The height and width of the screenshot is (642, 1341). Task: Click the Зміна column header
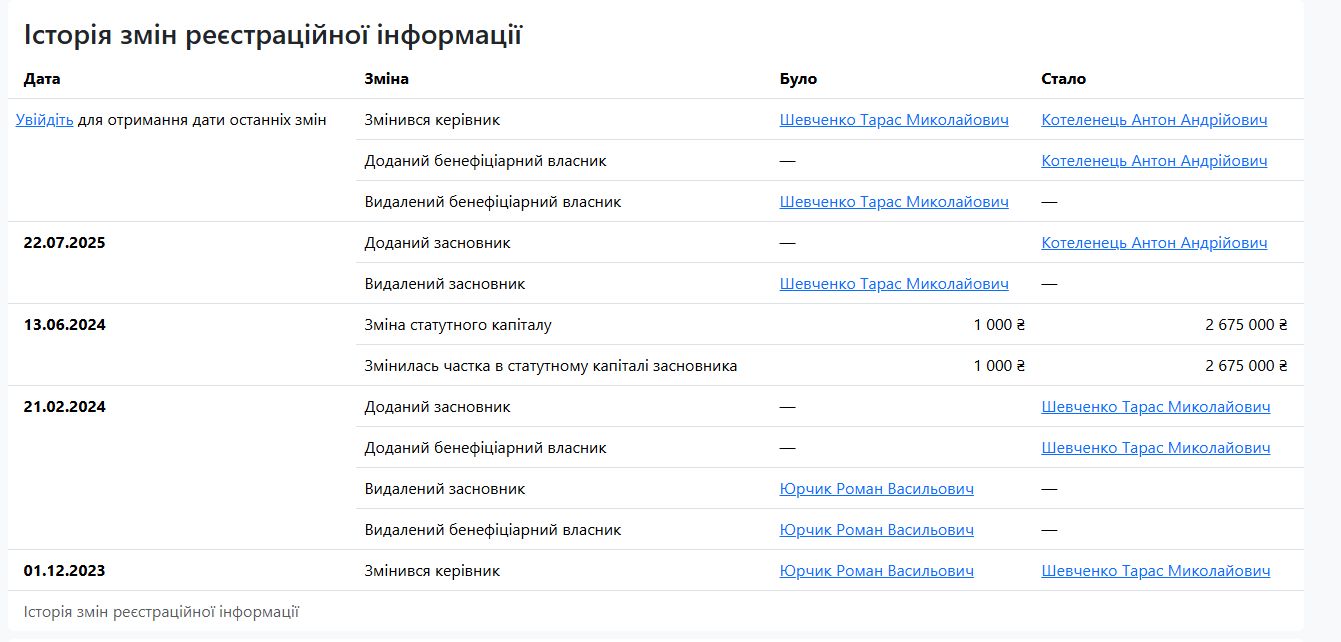[386, 79]
